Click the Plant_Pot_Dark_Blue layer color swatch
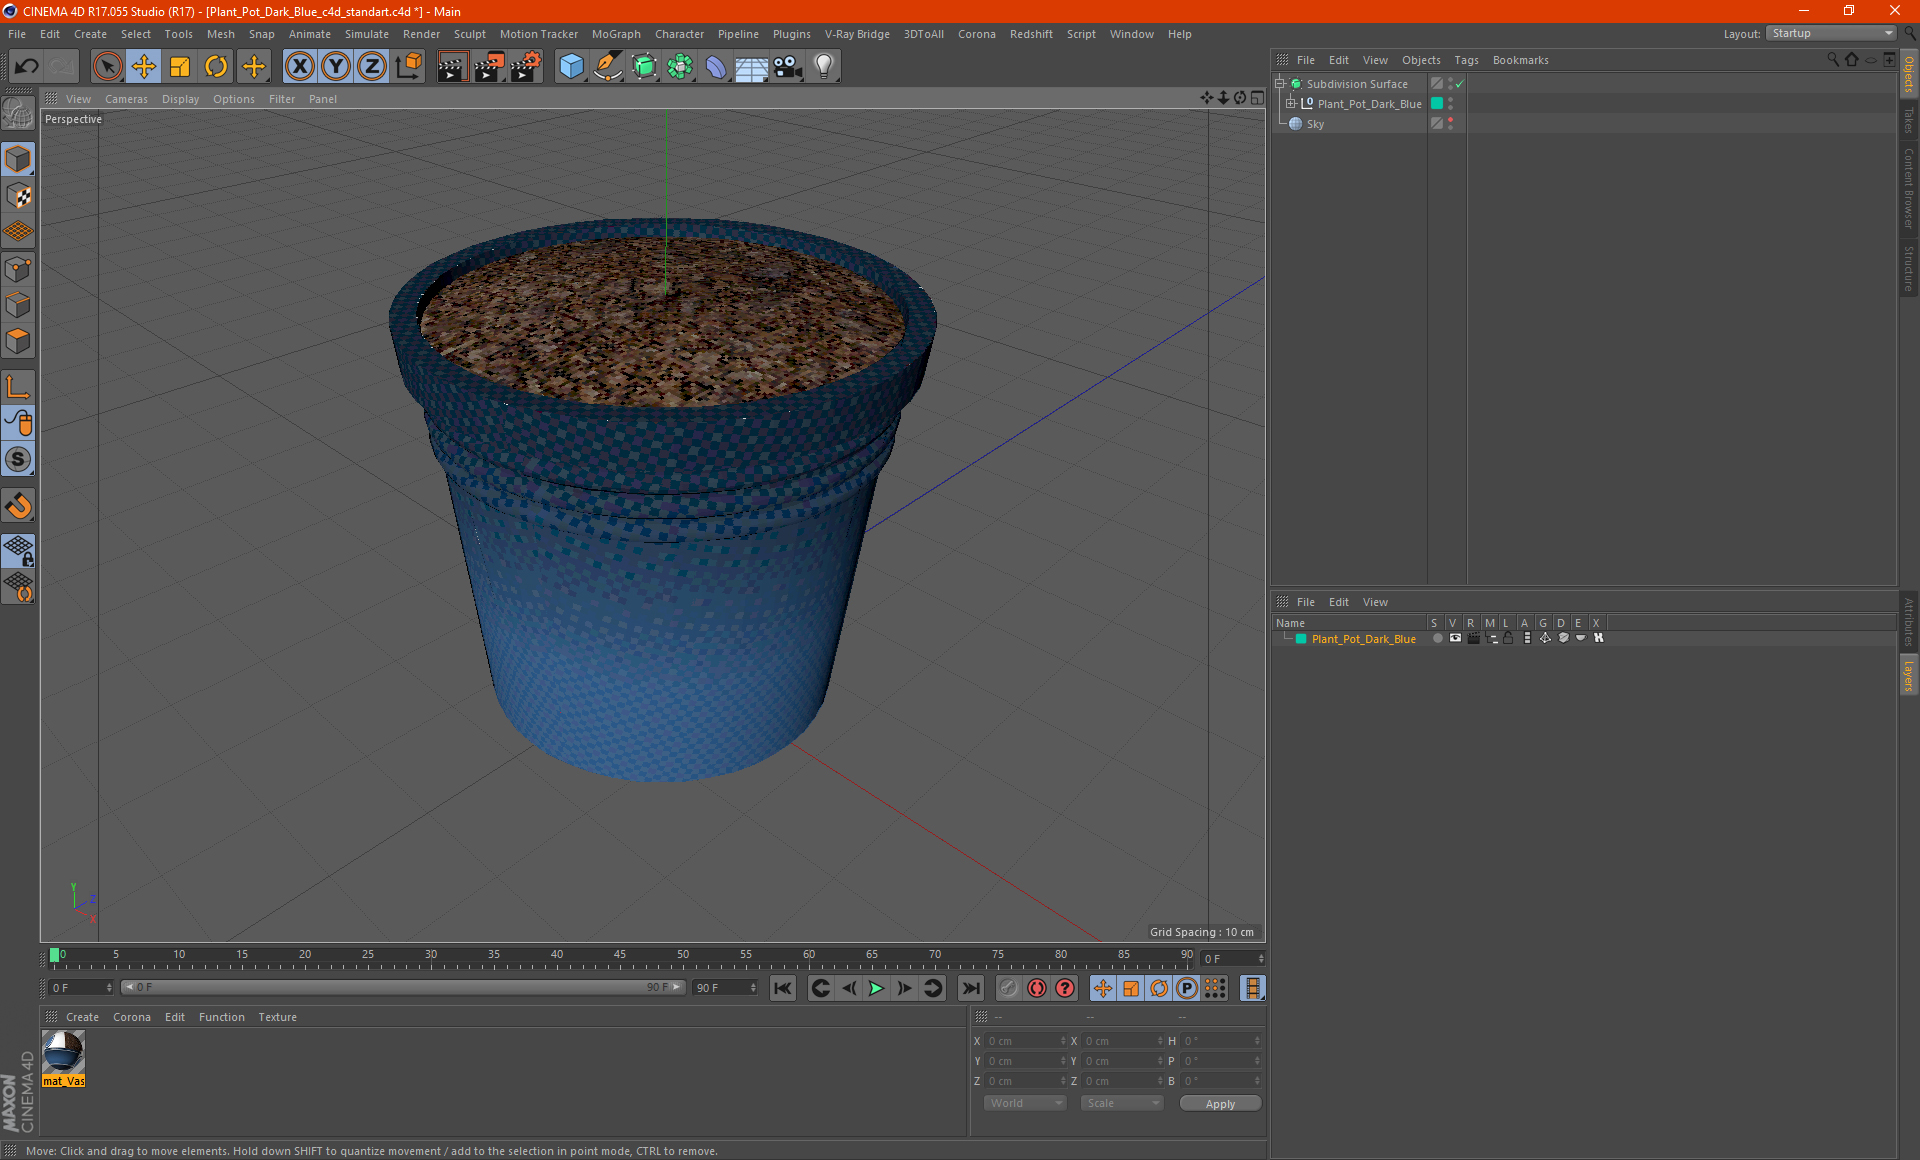This screenshot has height=1160, width=1920. pos(1301,639)
